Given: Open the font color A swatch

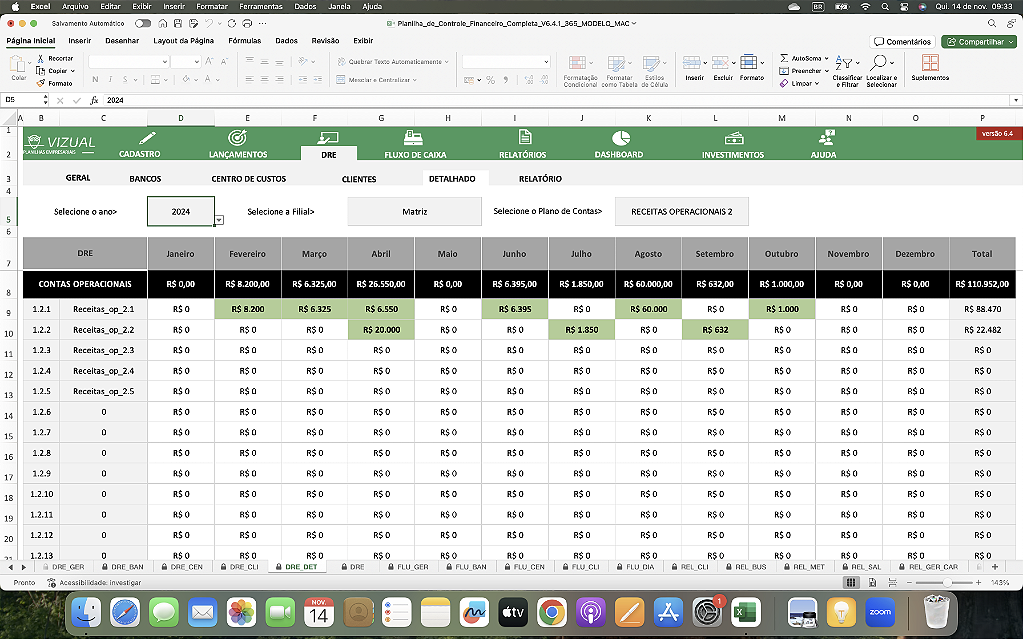Looking at the screenshot, I should point(207,80).
